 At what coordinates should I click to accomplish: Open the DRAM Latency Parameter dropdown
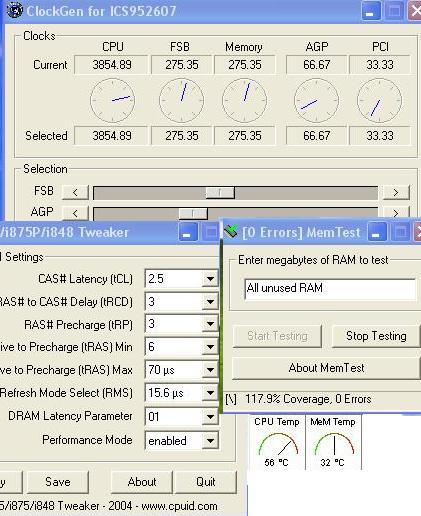pyautogui.click(x=210, y=417)
